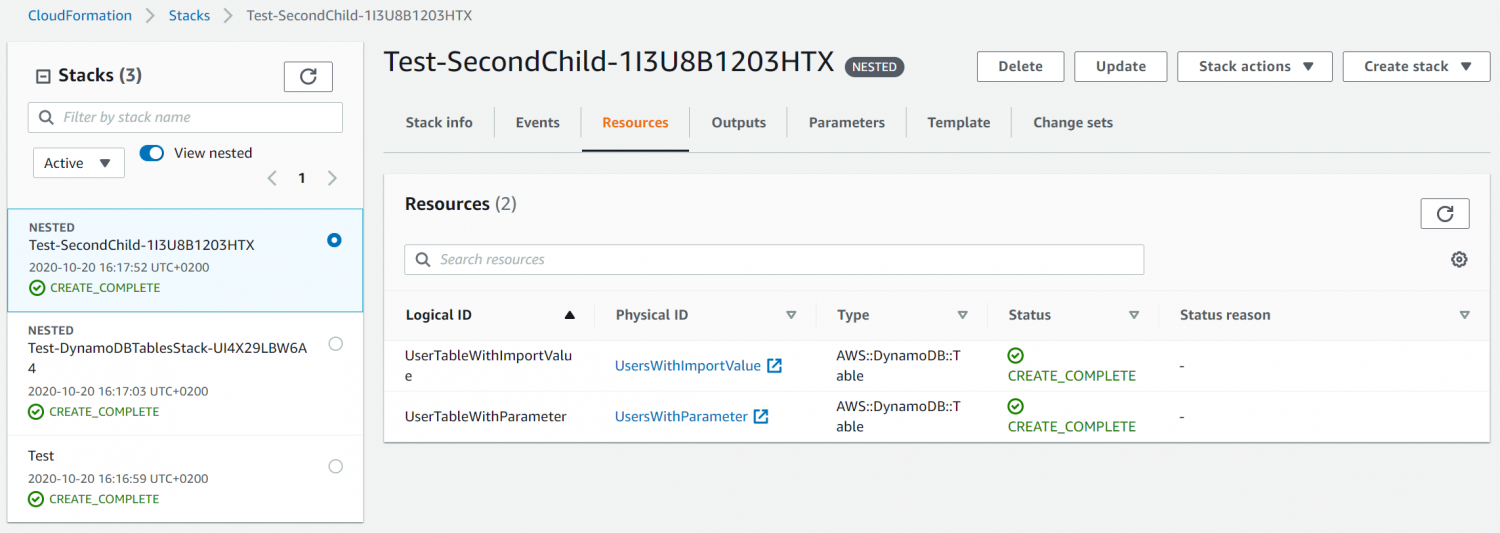Open the Resources table settings gear
The height and width of the screenshot is (533, 1500).
(1459, 260)
